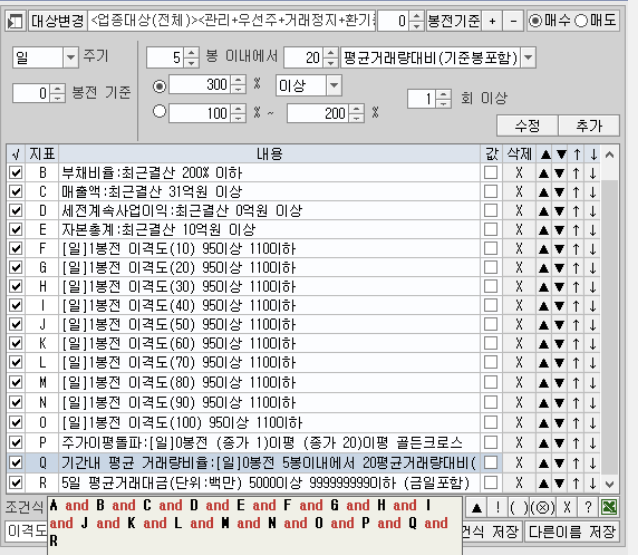Expand the 이상 comparison dropdown
This screenshot has height=555, width=638.
[x=333, y=86]
